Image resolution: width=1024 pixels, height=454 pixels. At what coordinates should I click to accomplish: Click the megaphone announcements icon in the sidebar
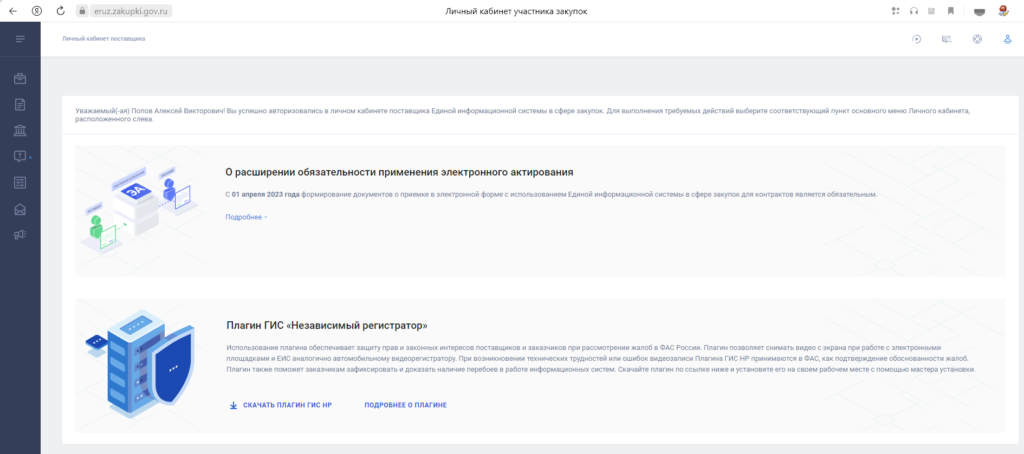tap(20, 235)
